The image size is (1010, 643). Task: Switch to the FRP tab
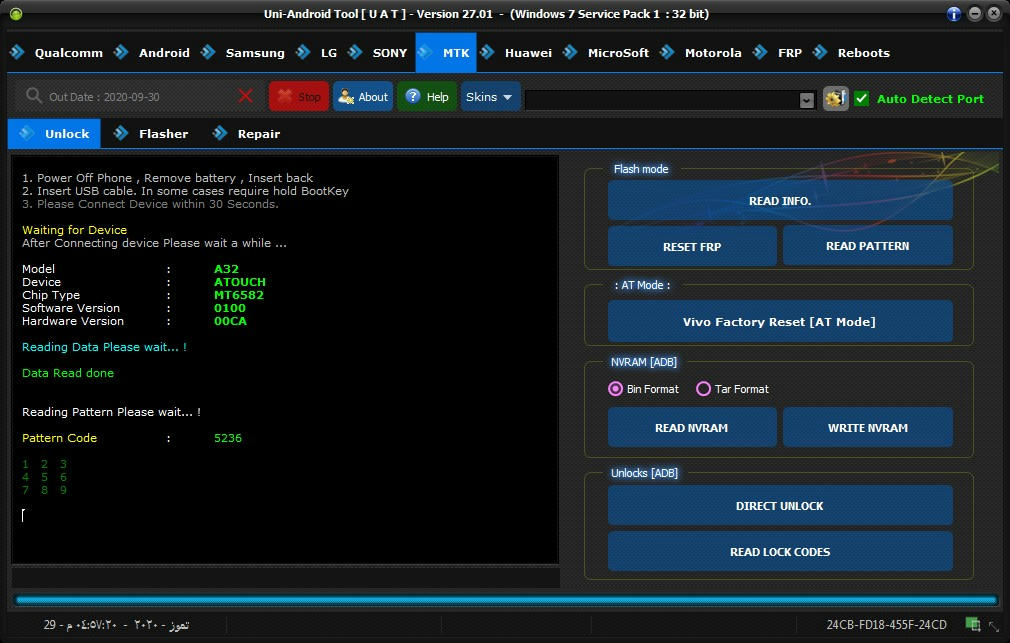(x=778, y=53)
